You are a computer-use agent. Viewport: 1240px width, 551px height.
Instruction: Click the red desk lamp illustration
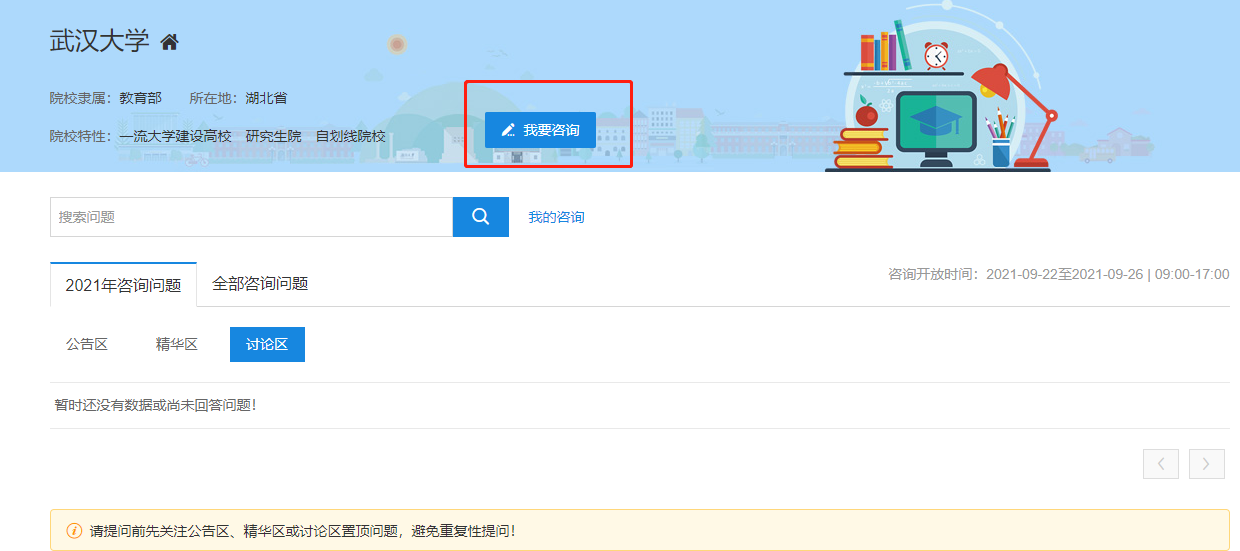(1015, 100)
